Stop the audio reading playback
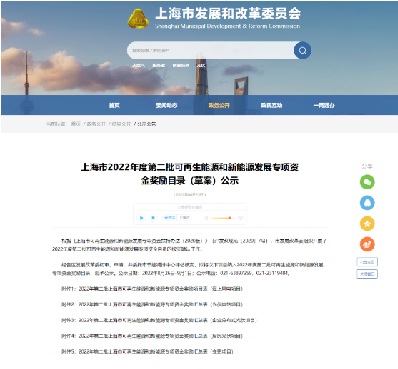398x369 pixels. tap(153, 218)
